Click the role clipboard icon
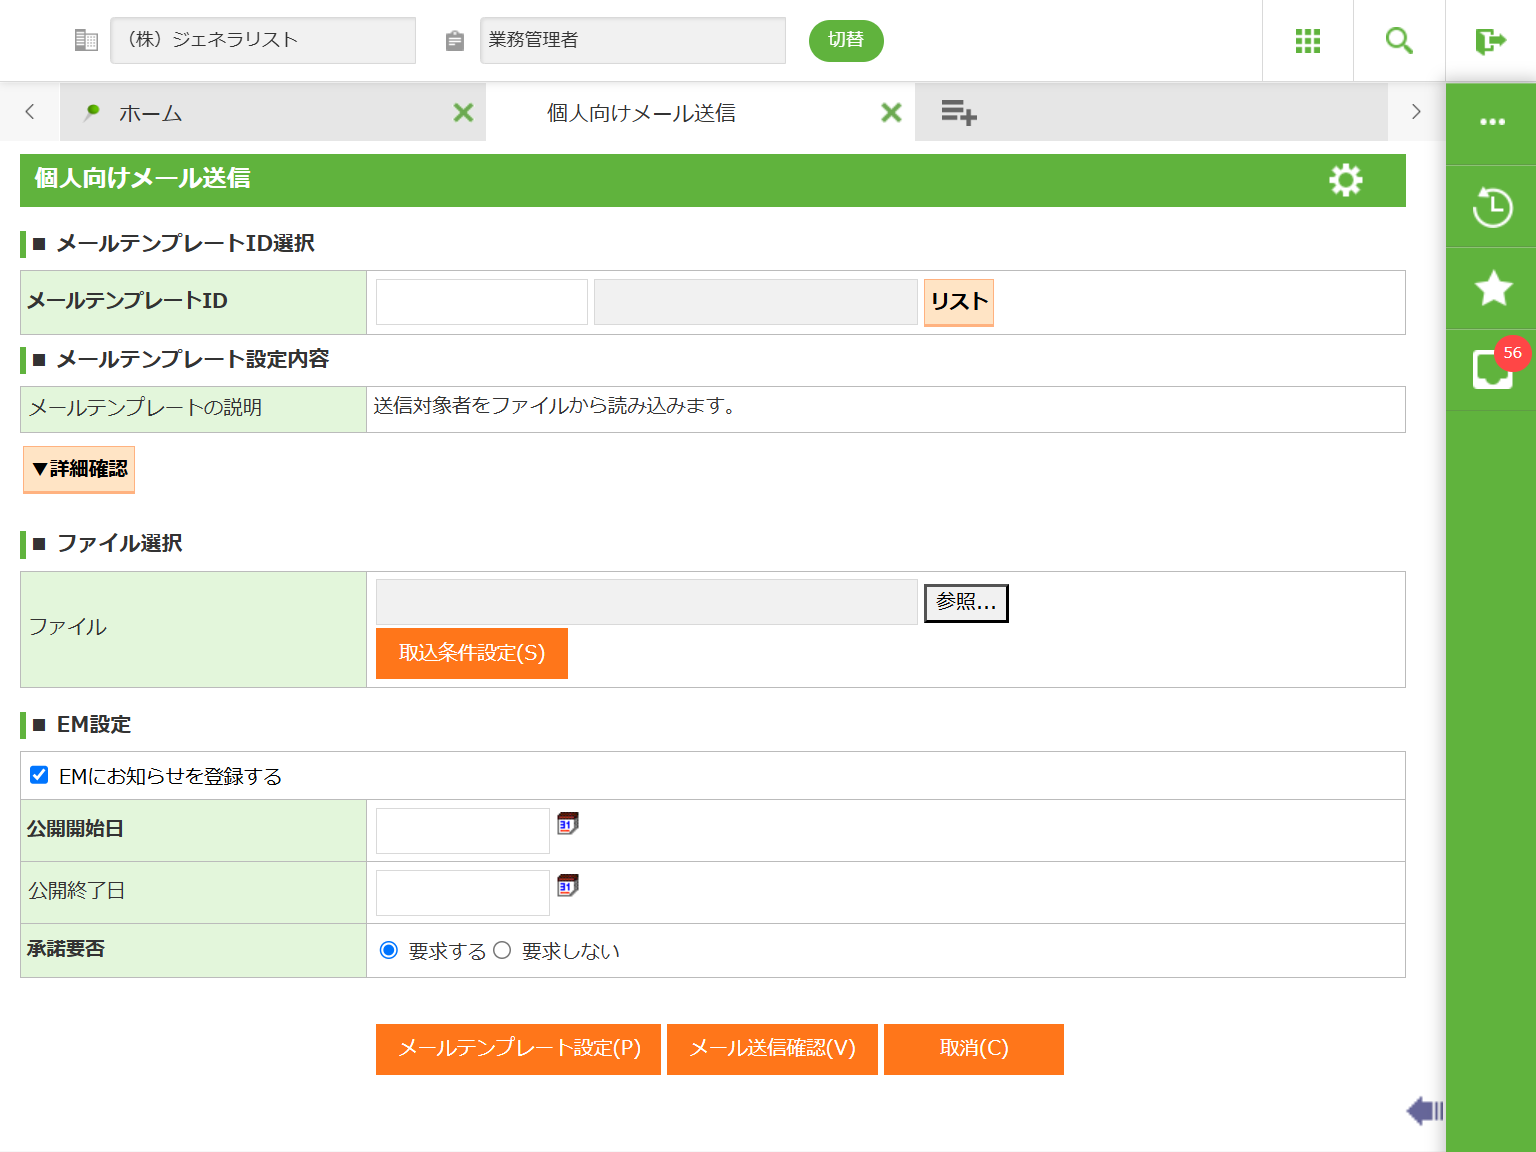Image resolution: width=1536 pixels, height=1152 pixels. 455,40
